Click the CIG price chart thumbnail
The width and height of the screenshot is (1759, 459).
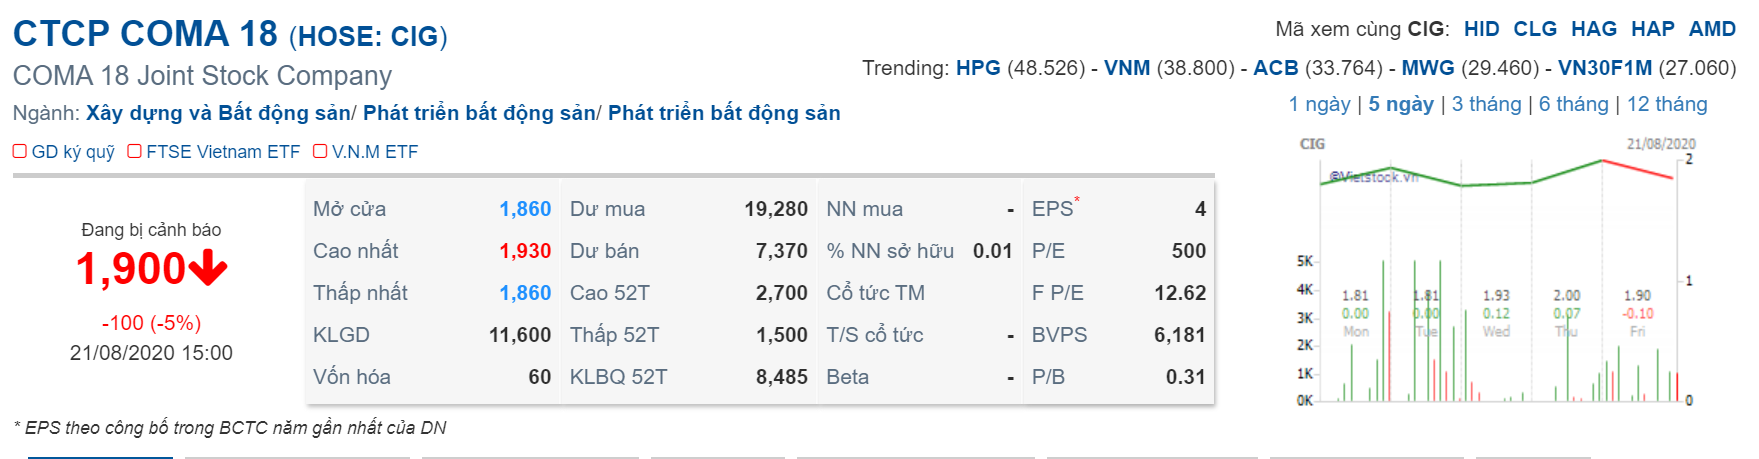point(1495,270)
